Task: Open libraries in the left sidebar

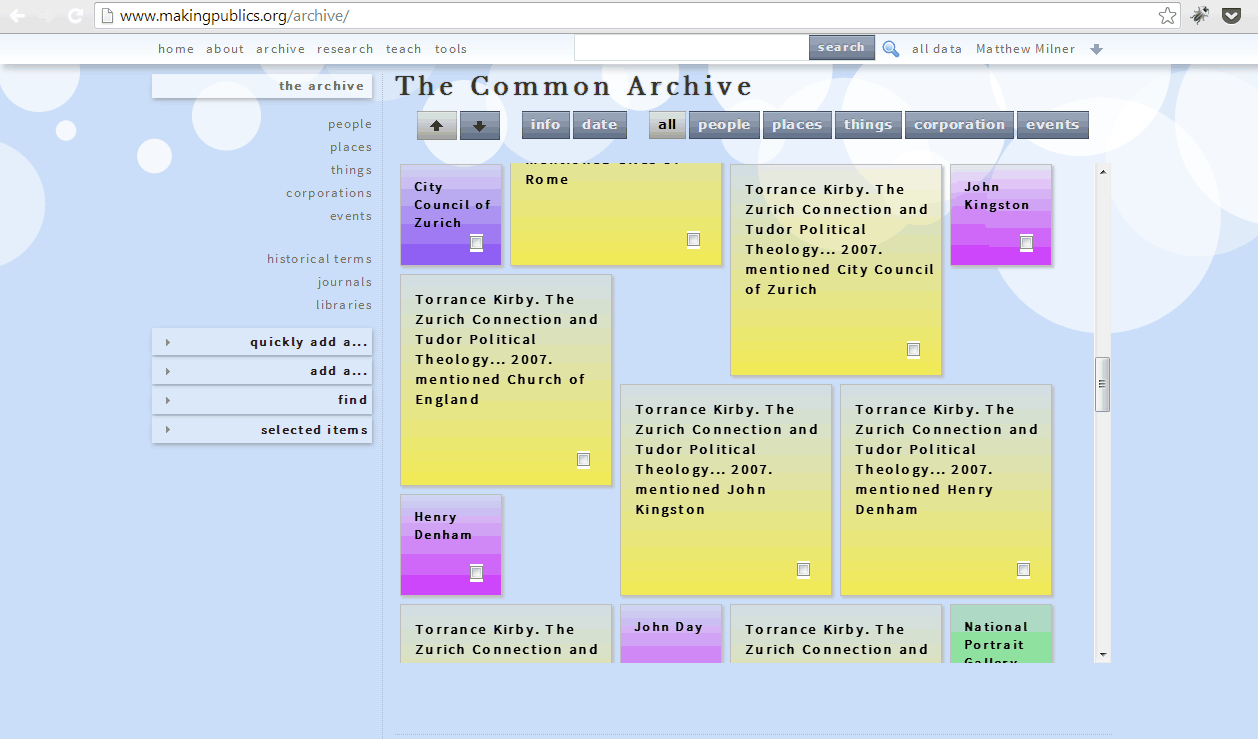Action: click(344, 305)
